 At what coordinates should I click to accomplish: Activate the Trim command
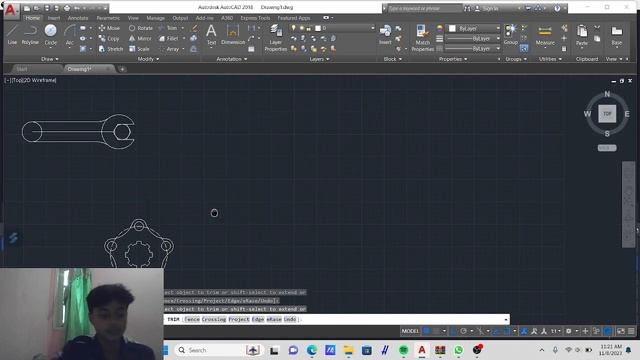[x=168, y=28]
